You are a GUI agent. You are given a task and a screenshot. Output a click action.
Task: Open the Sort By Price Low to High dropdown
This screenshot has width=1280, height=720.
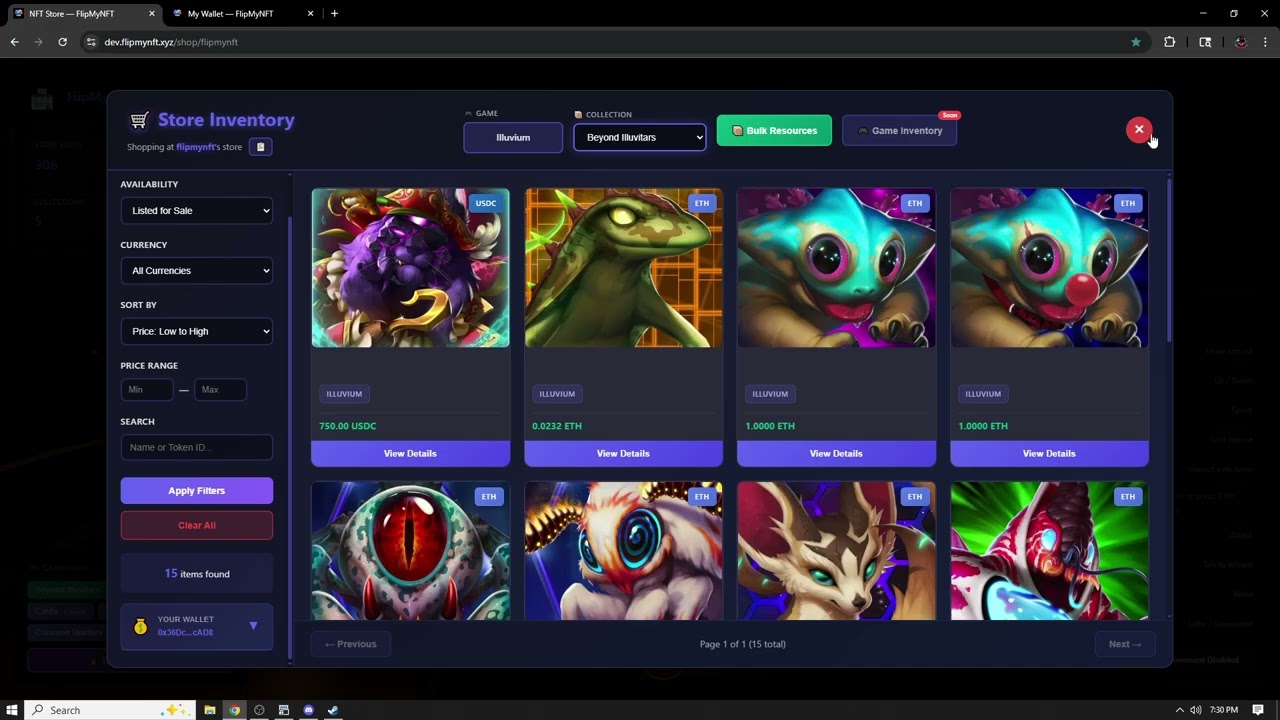(197, 331)
